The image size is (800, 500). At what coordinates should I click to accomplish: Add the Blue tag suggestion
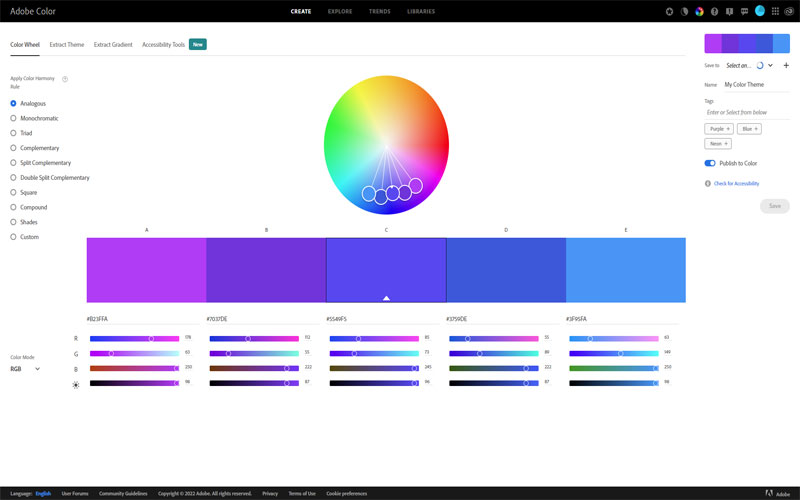click(x=749, y=129)
